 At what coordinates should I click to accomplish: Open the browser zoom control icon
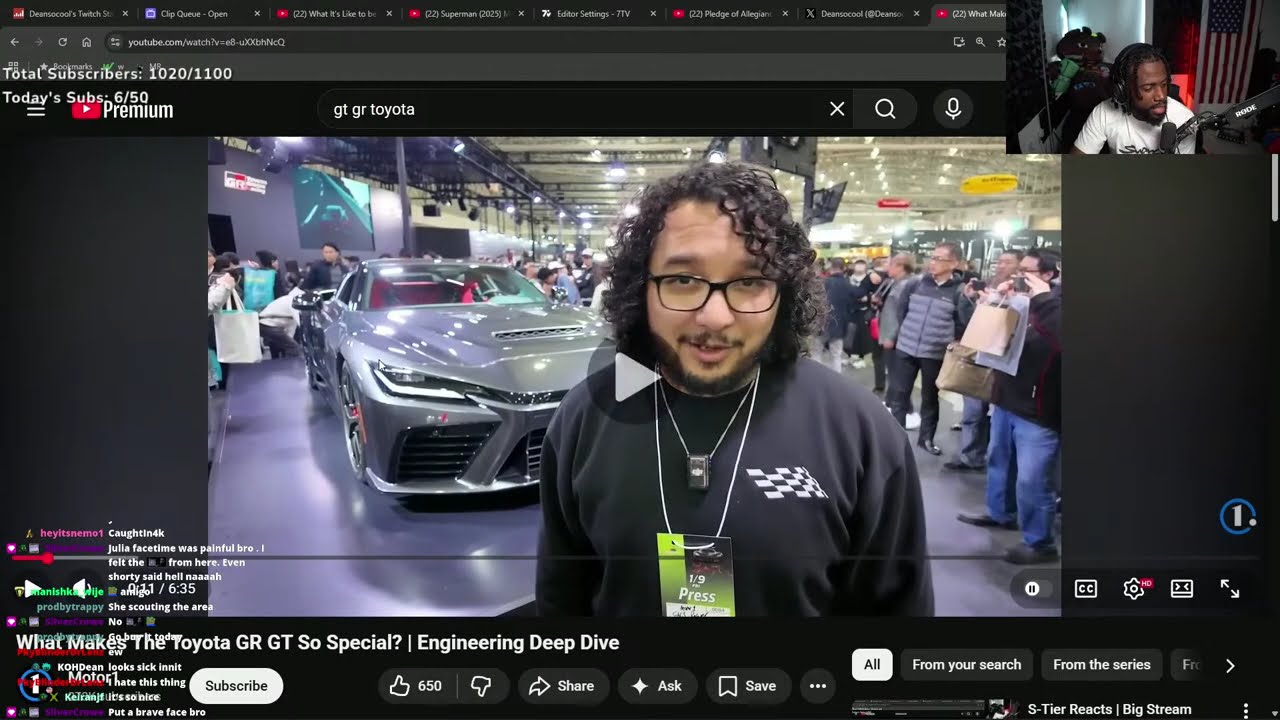click(980, 42)
